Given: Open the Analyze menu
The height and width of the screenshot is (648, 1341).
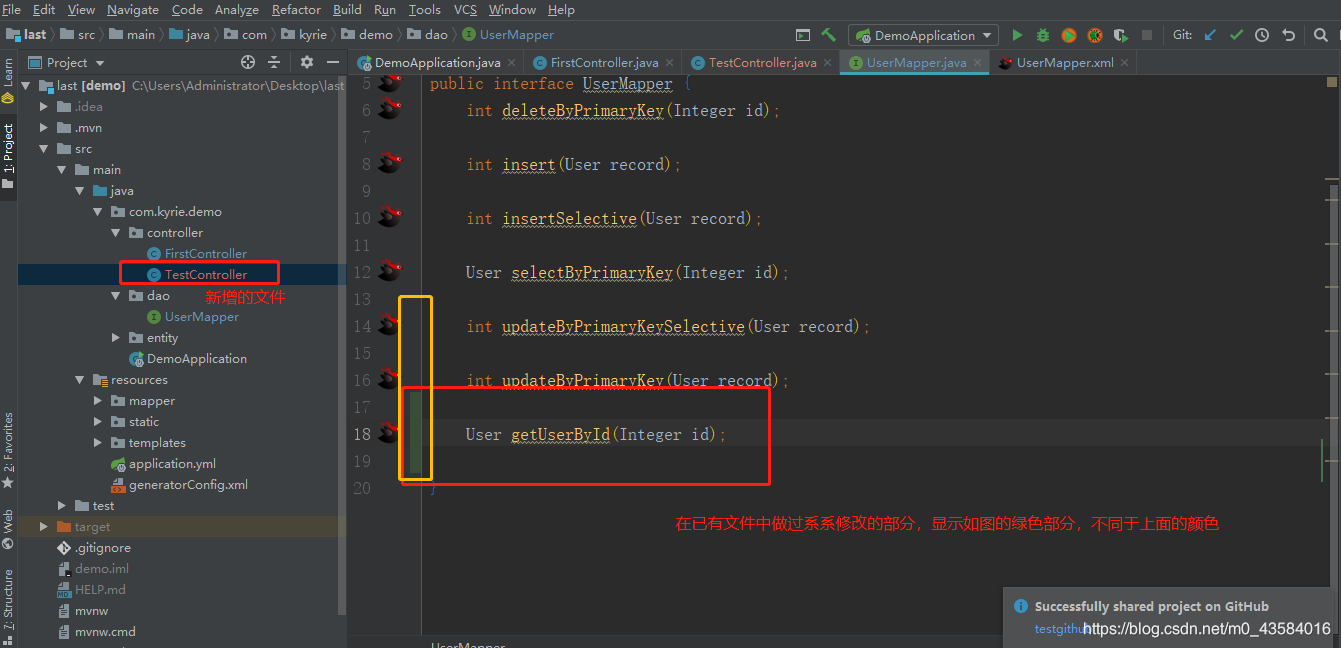Looking at the screenshot, I should point(237,9).
